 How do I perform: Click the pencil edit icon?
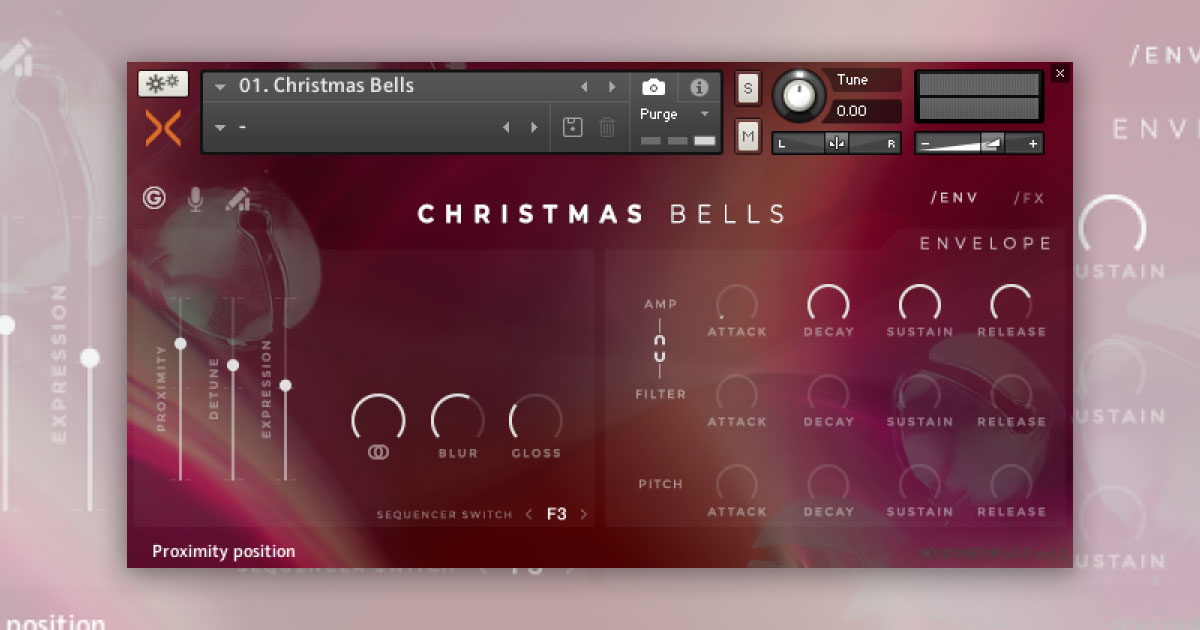point(237,199)
